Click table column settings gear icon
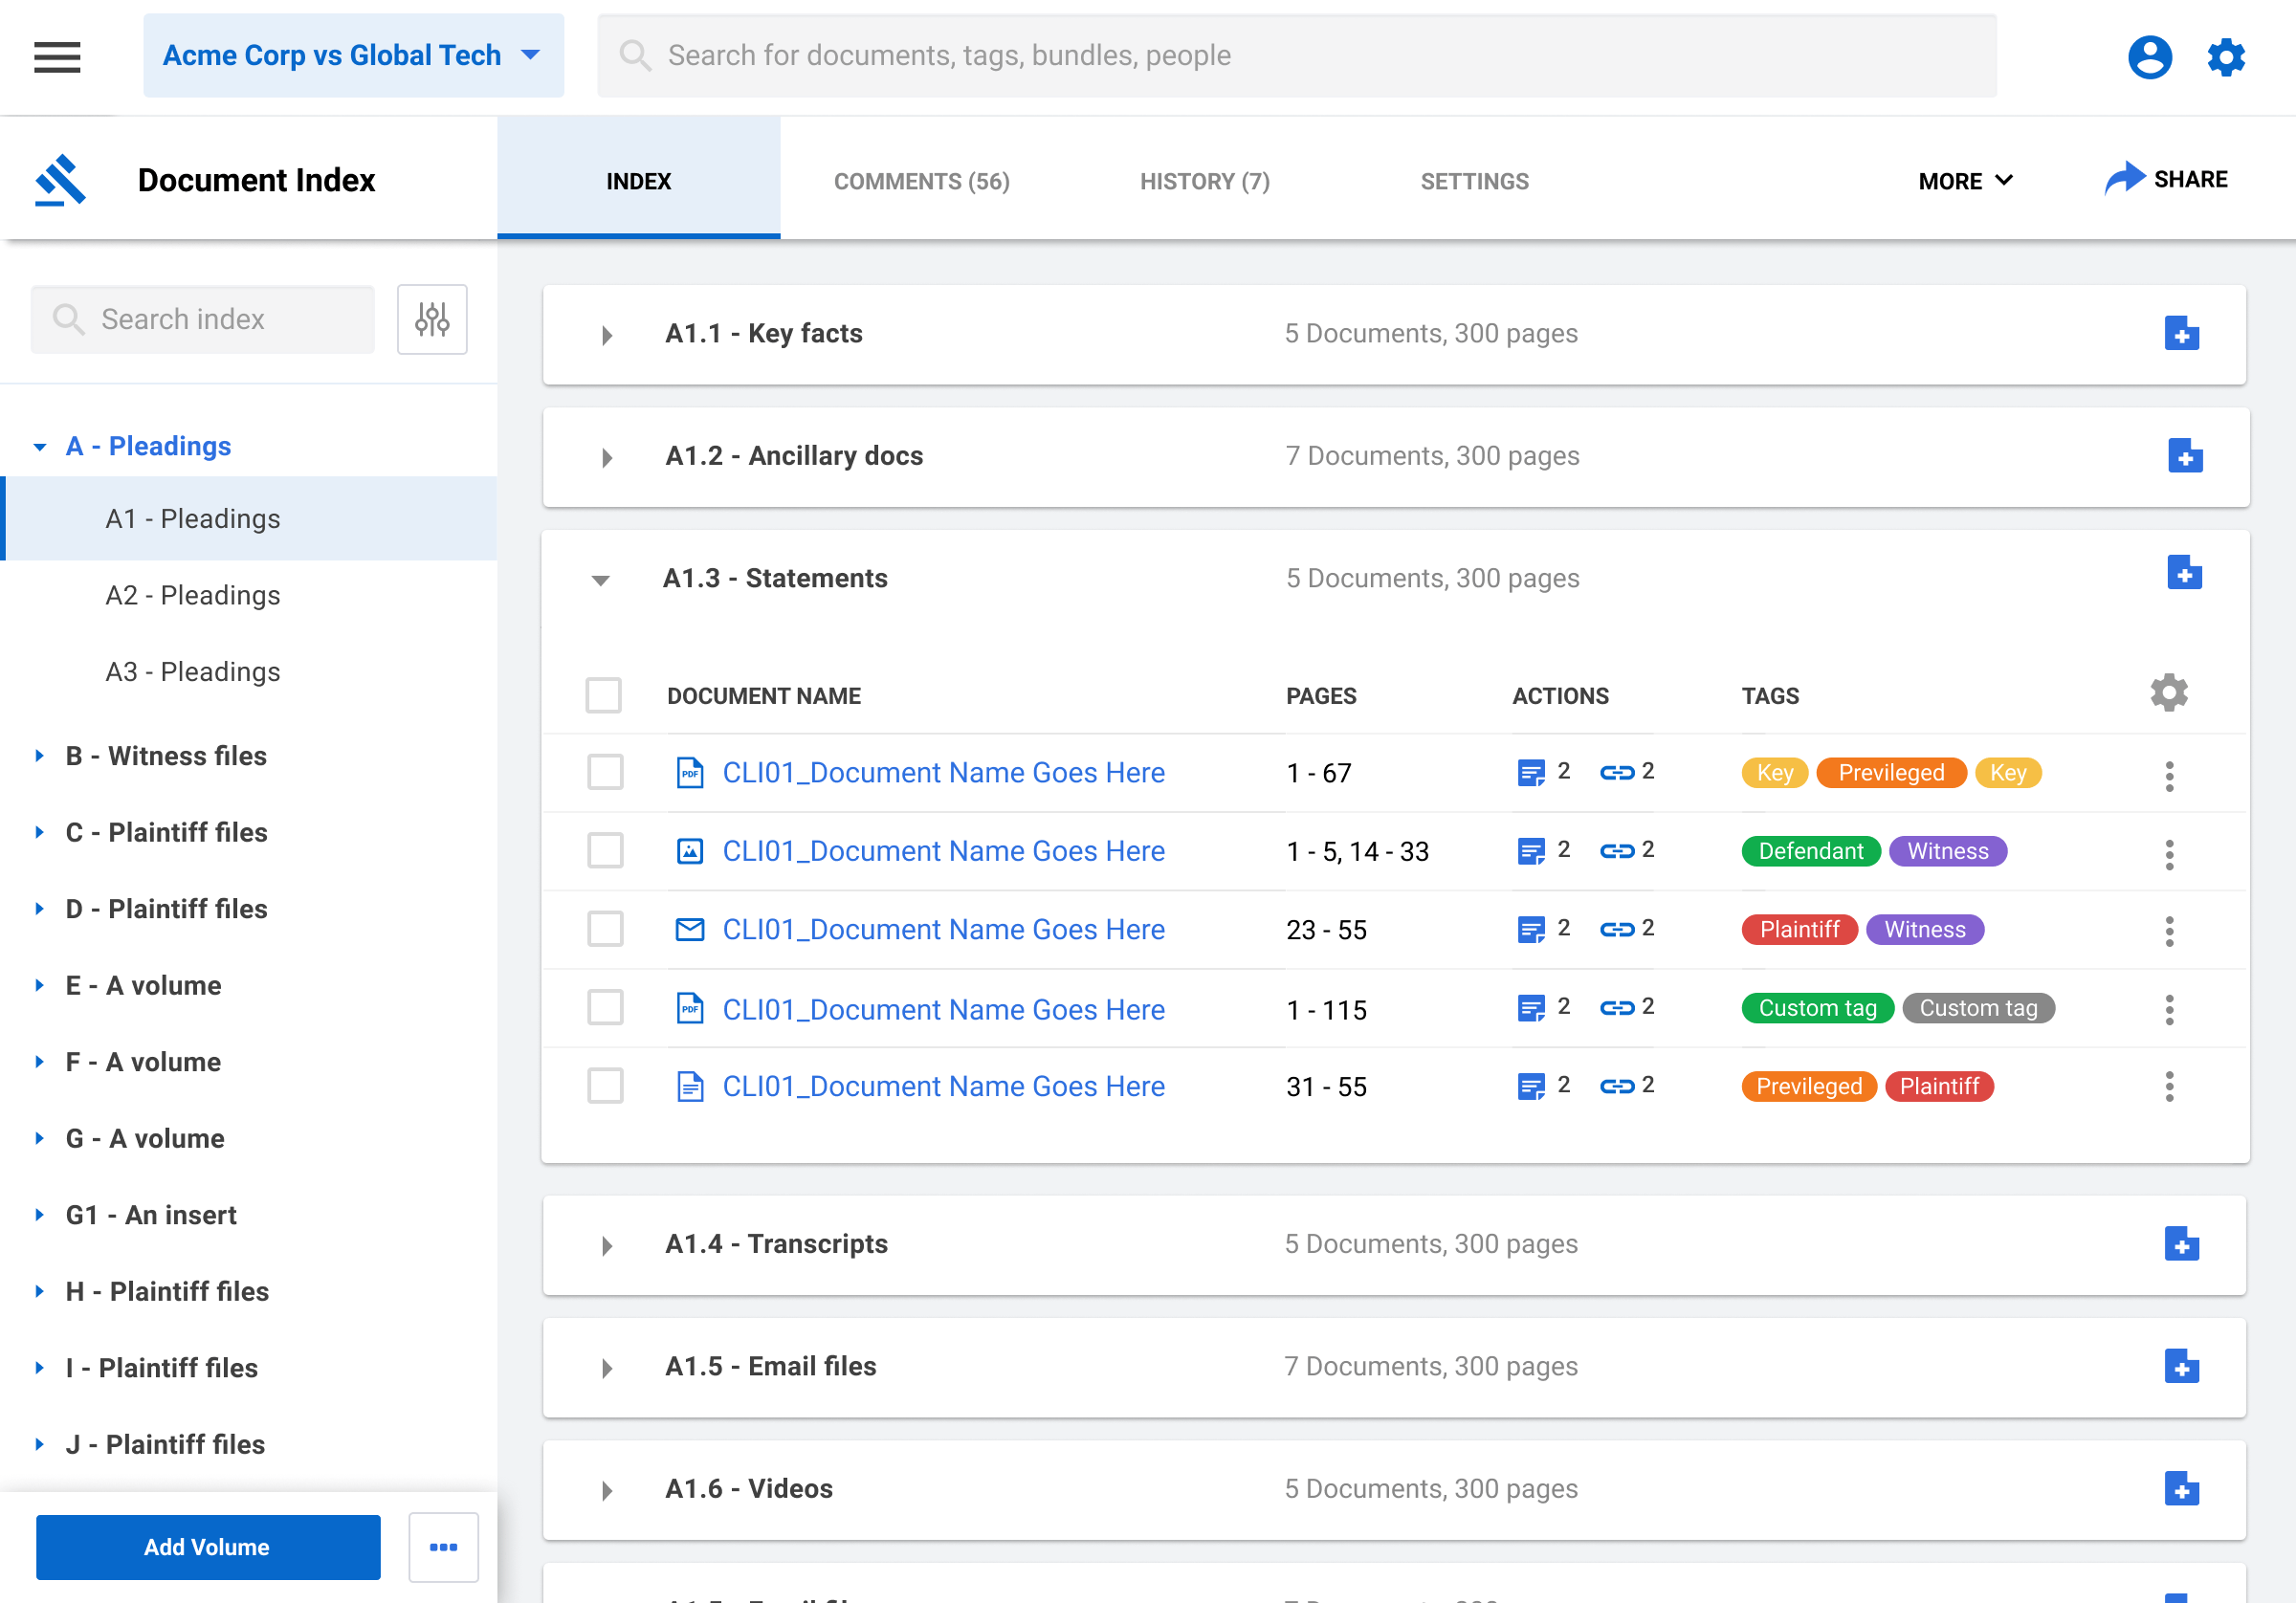The width and height of the screenshot is (2296, 1603). [x=2168, y=693]
